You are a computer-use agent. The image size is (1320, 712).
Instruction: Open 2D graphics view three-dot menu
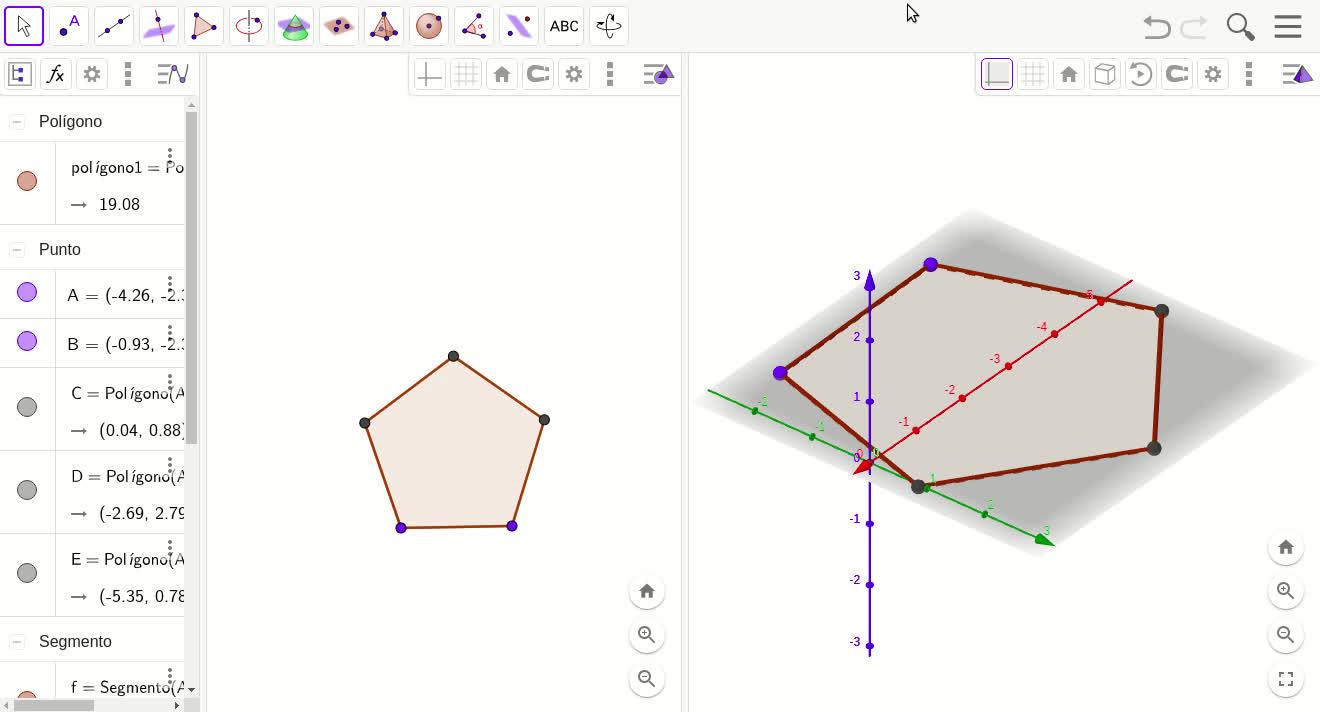click(610, 74)
